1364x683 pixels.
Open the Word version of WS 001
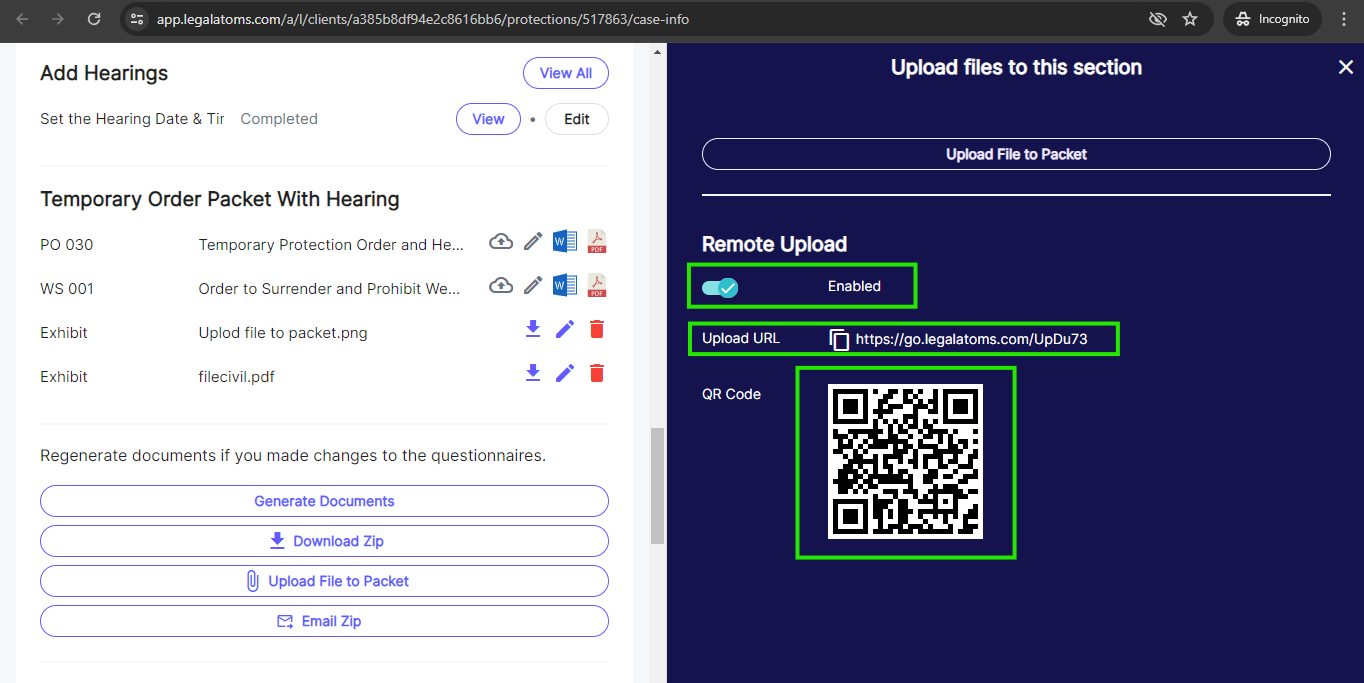click(565, 285)
